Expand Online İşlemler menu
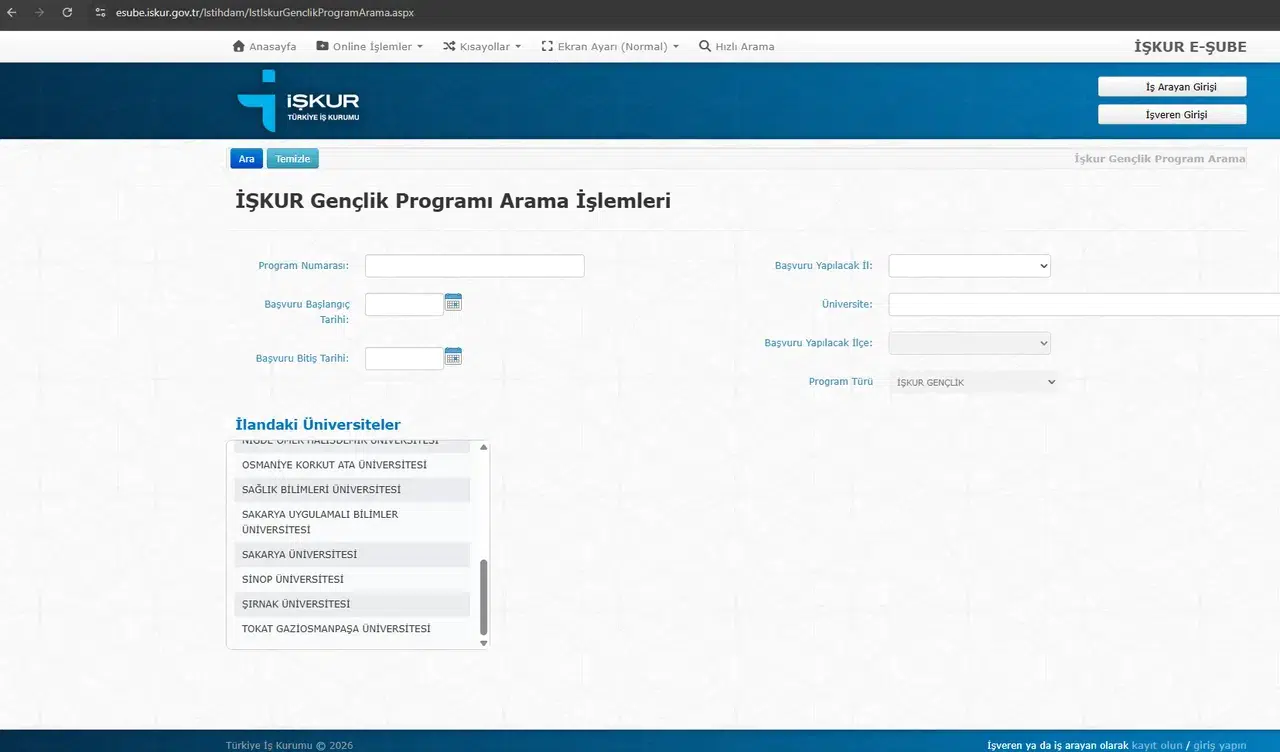Viewport: 1280px width, 752px height. (369, 46)
